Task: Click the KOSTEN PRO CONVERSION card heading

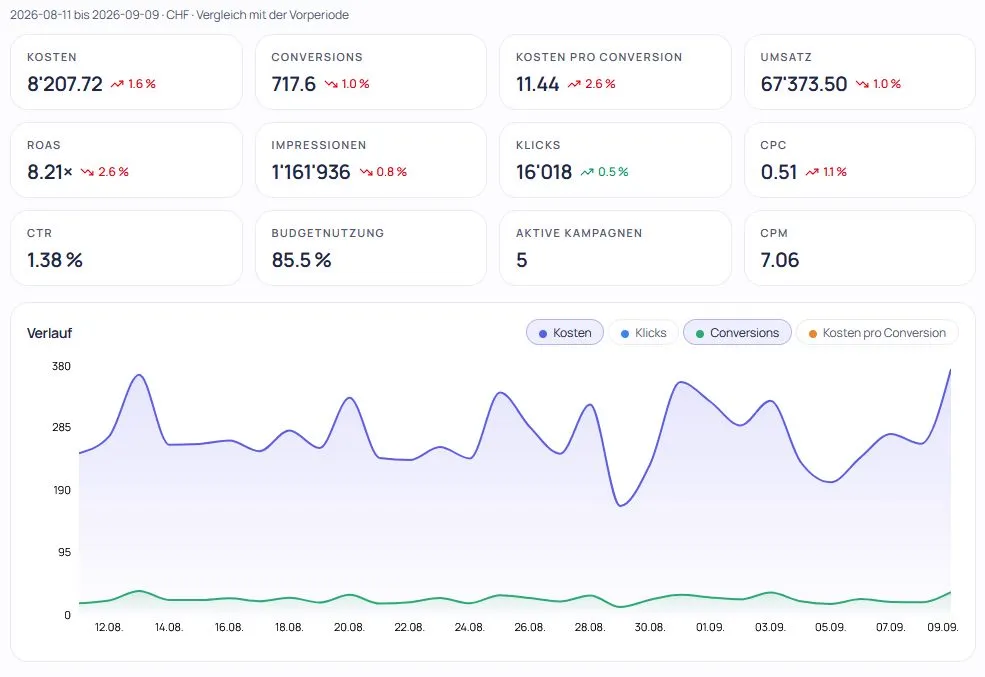Action: [x=599, y=57]
